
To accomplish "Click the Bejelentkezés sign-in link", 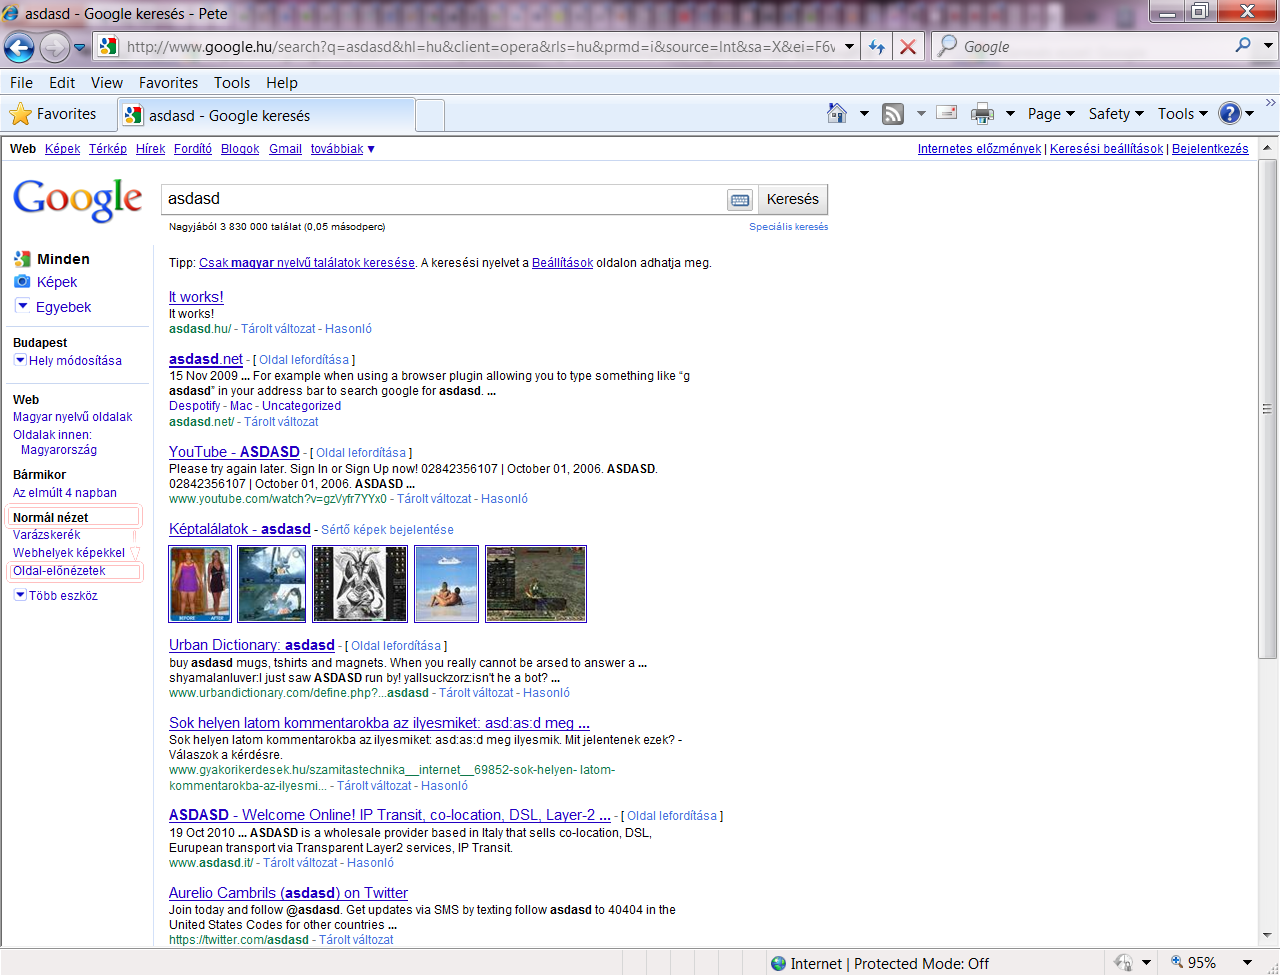I will 1210,149.
